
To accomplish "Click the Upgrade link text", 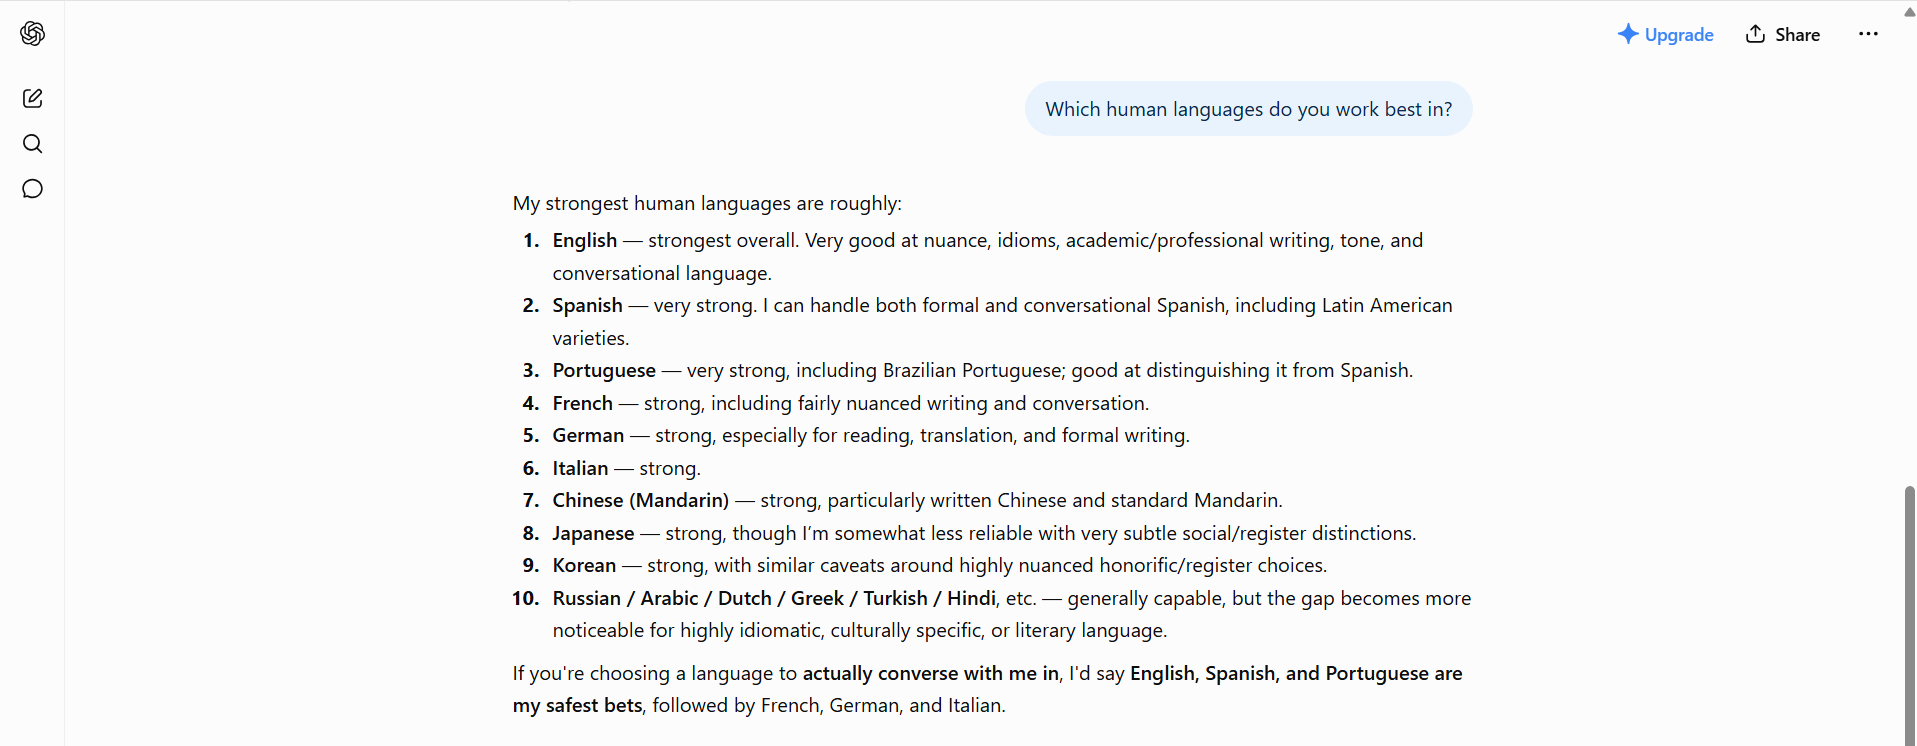I will point(1679,35).
